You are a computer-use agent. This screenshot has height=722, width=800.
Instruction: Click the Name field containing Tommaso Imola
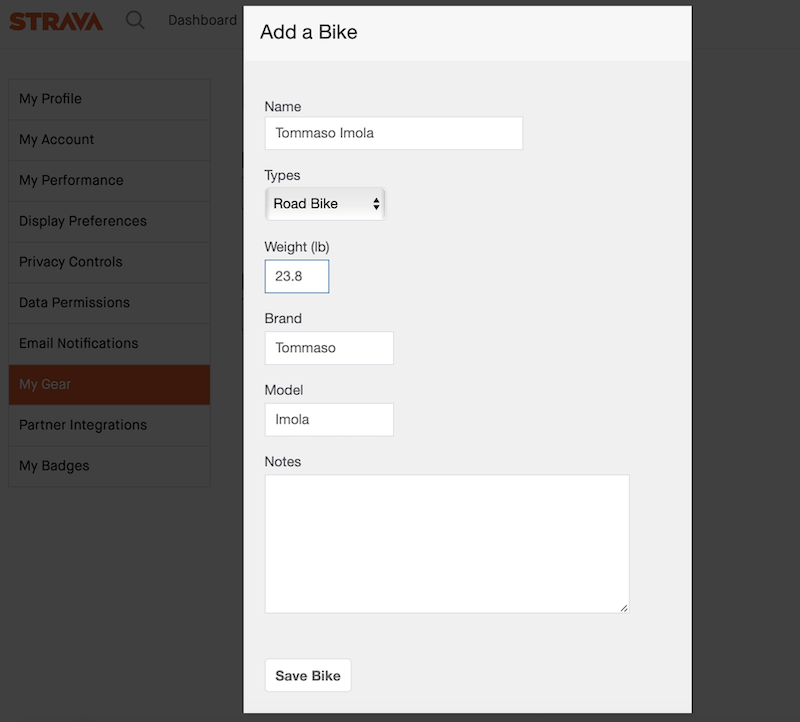point(393,133)
